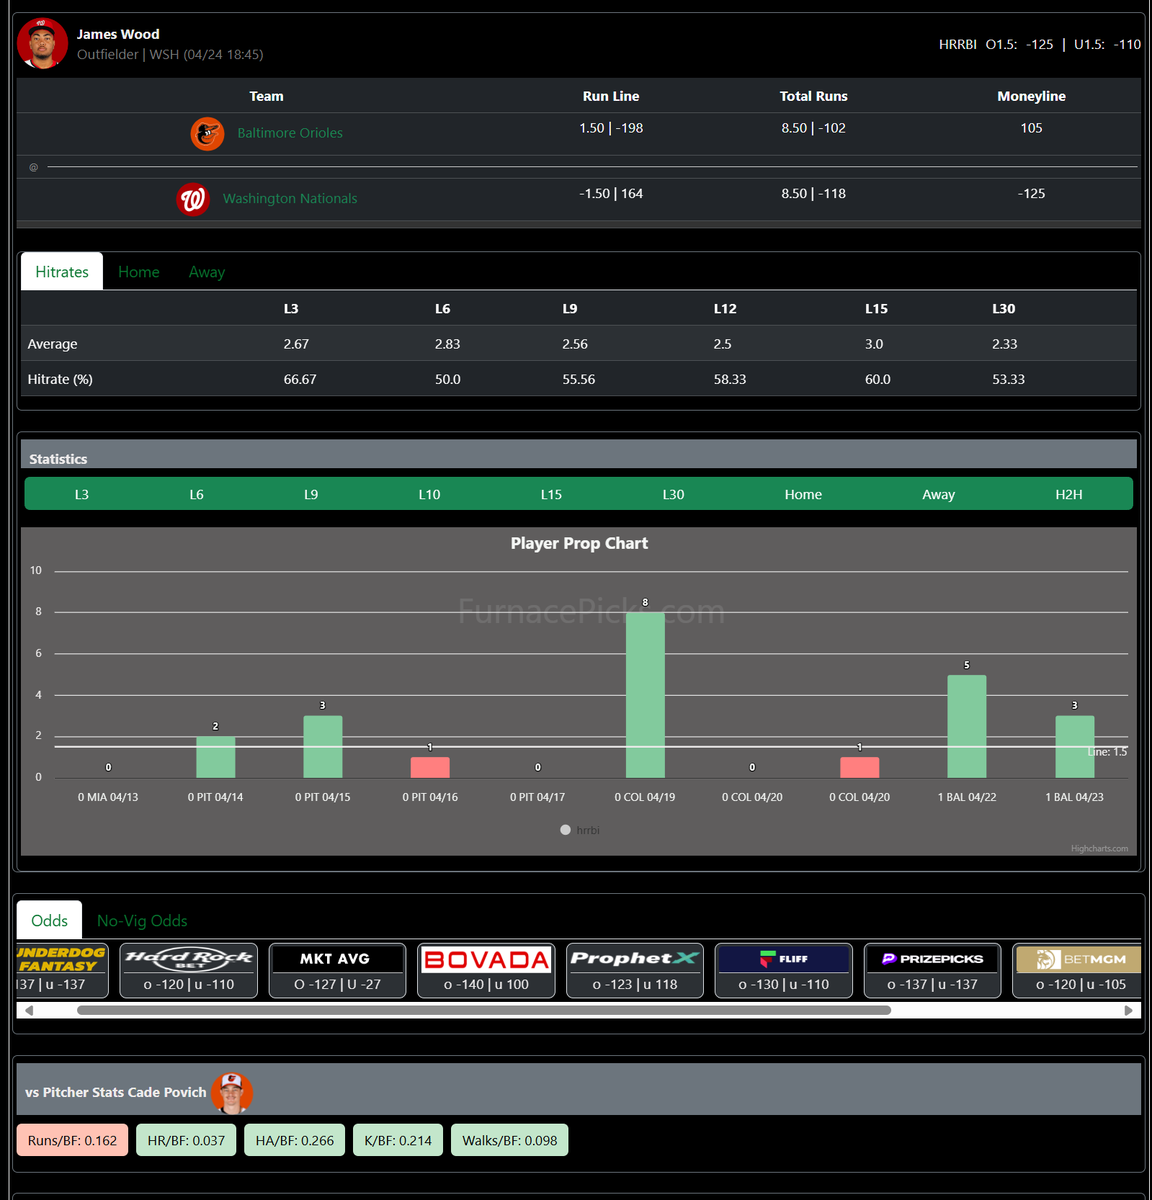Click the Line: 1.5 chart label
Viewport: 1152px width, 1200px height.
point(1107,752)
